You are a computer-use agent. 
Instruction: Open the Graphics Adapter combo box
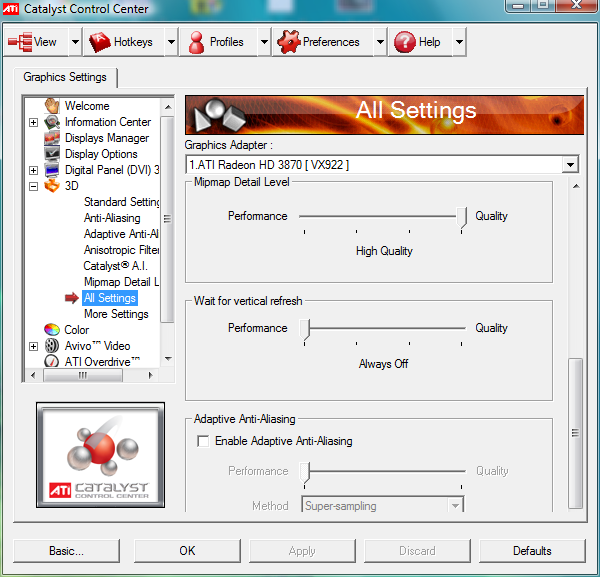tap(382, 165)
